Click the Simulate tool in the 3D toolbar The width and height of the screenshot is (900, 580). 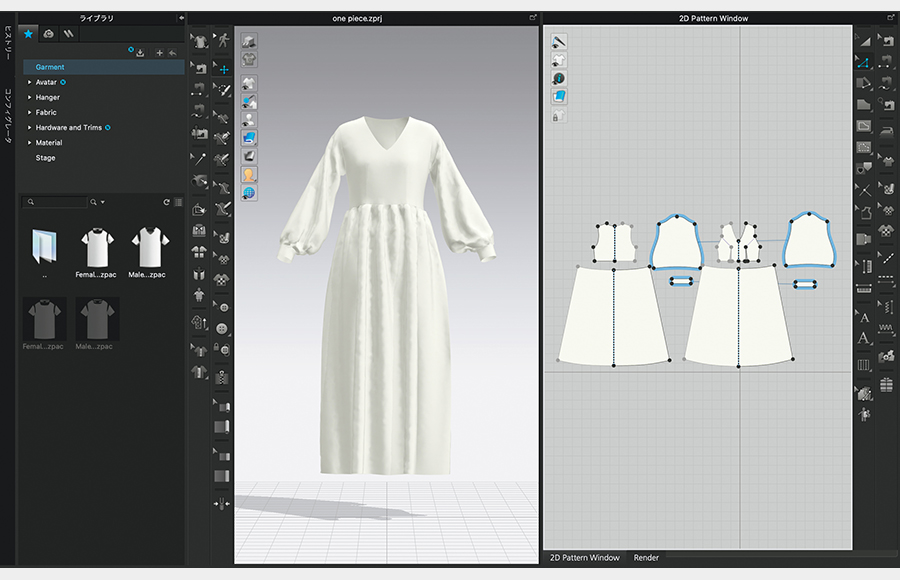201,42
